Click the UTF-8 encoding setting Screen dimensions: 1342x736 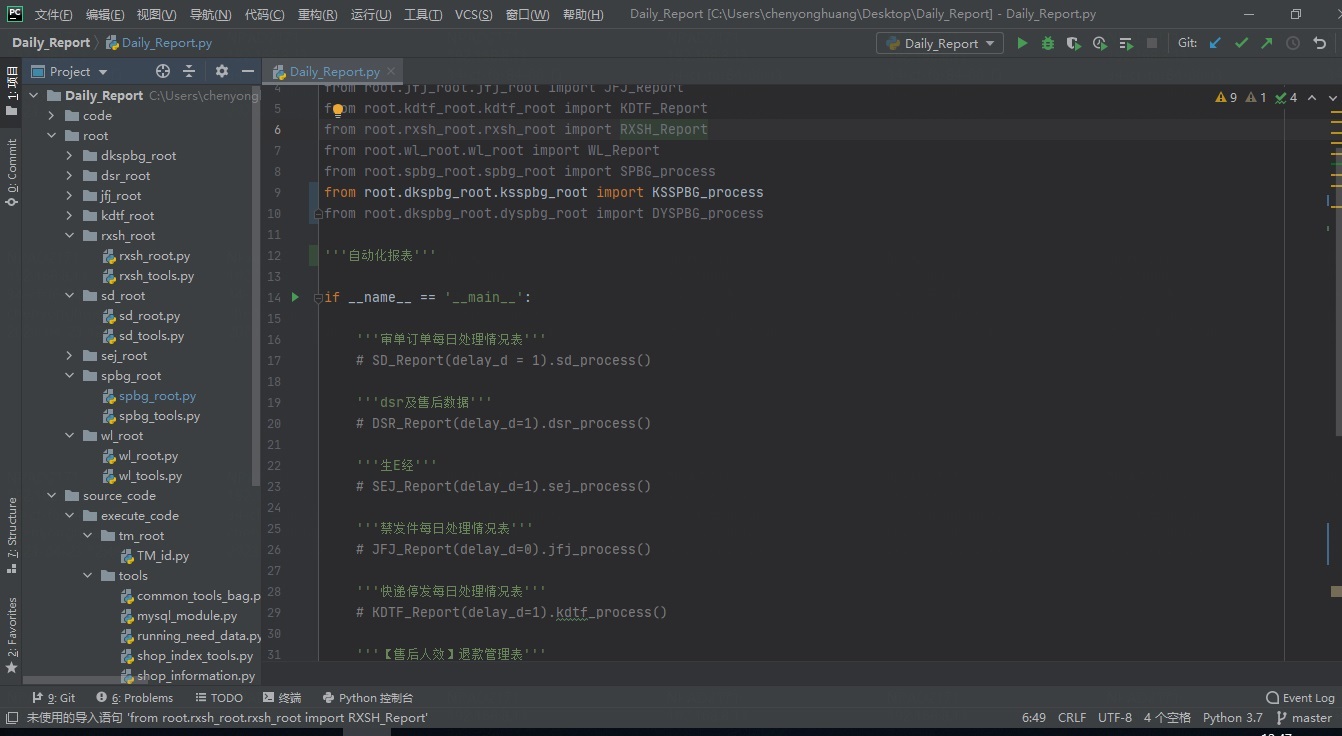click(1115, 718)
